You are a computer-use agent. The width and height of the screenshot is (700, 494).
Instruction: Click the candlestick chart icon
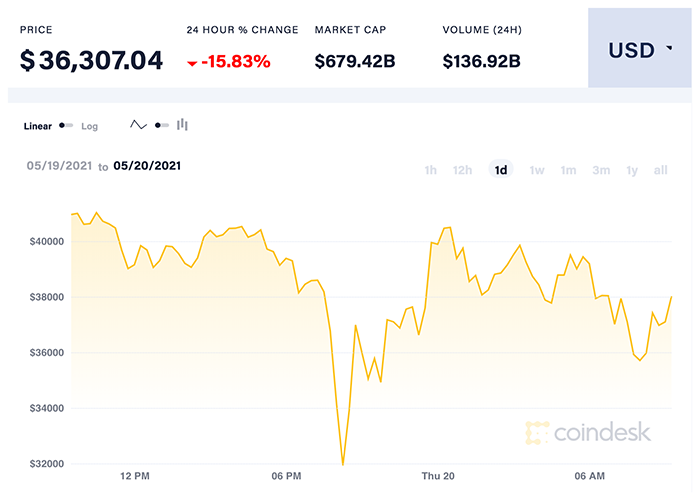[183, 126]
